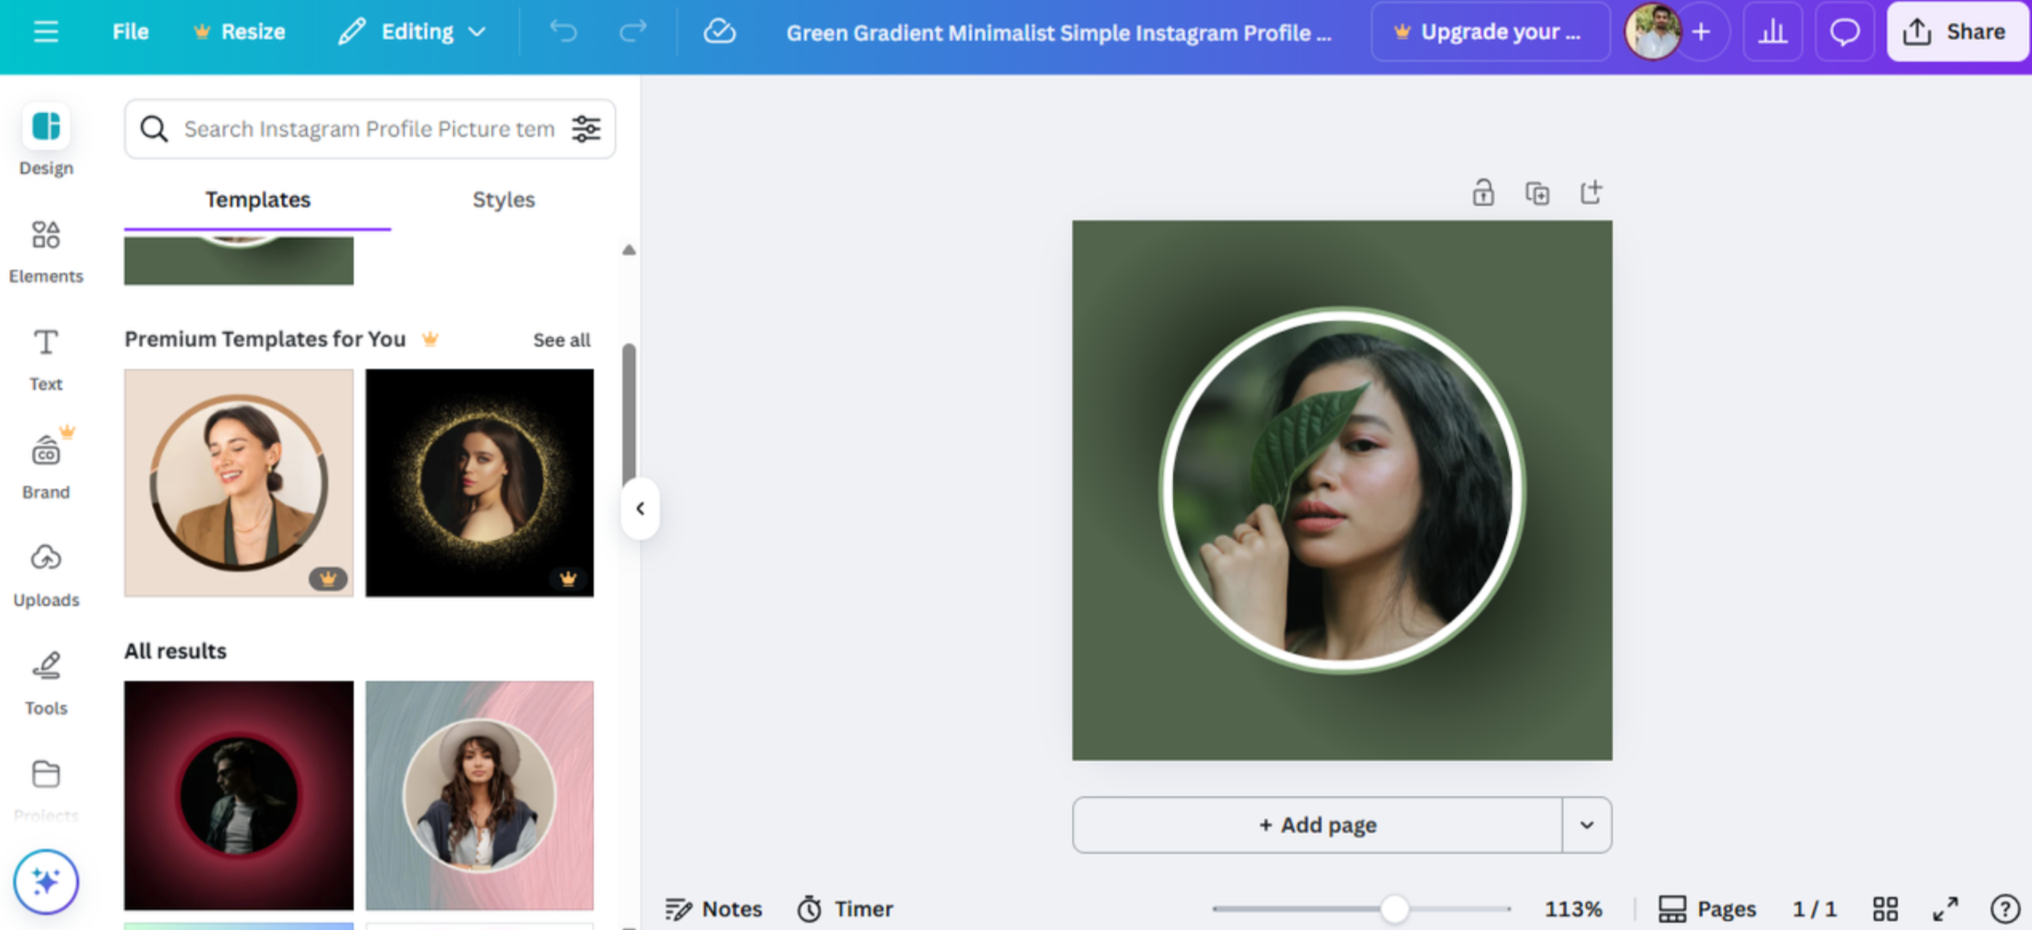Image resolution: width=2032 pixels, height=930 pixels.
Task: Switch to the Styles tab
Action: tap(503, 199)
